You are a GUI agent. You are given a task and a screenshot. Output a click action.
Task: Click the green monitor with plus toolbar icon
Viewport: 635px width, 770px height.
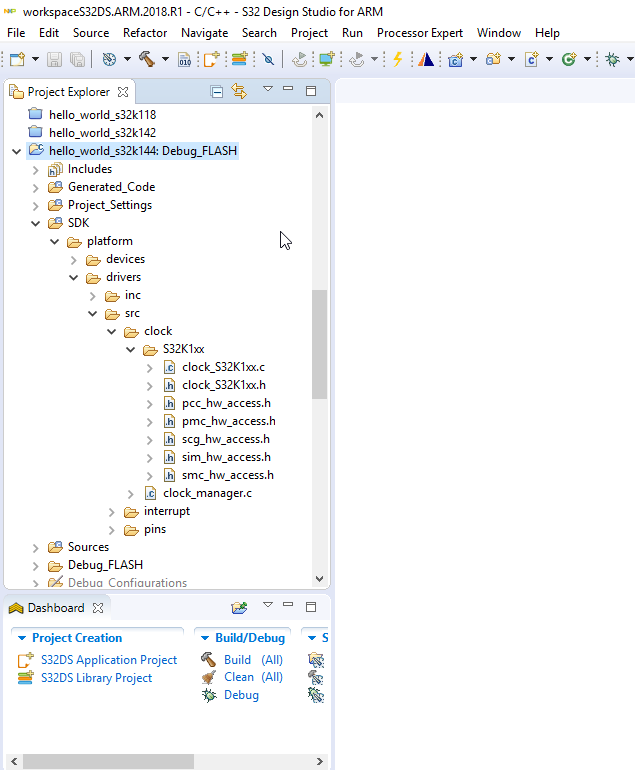pyautogui.click(x=327, y=59)
